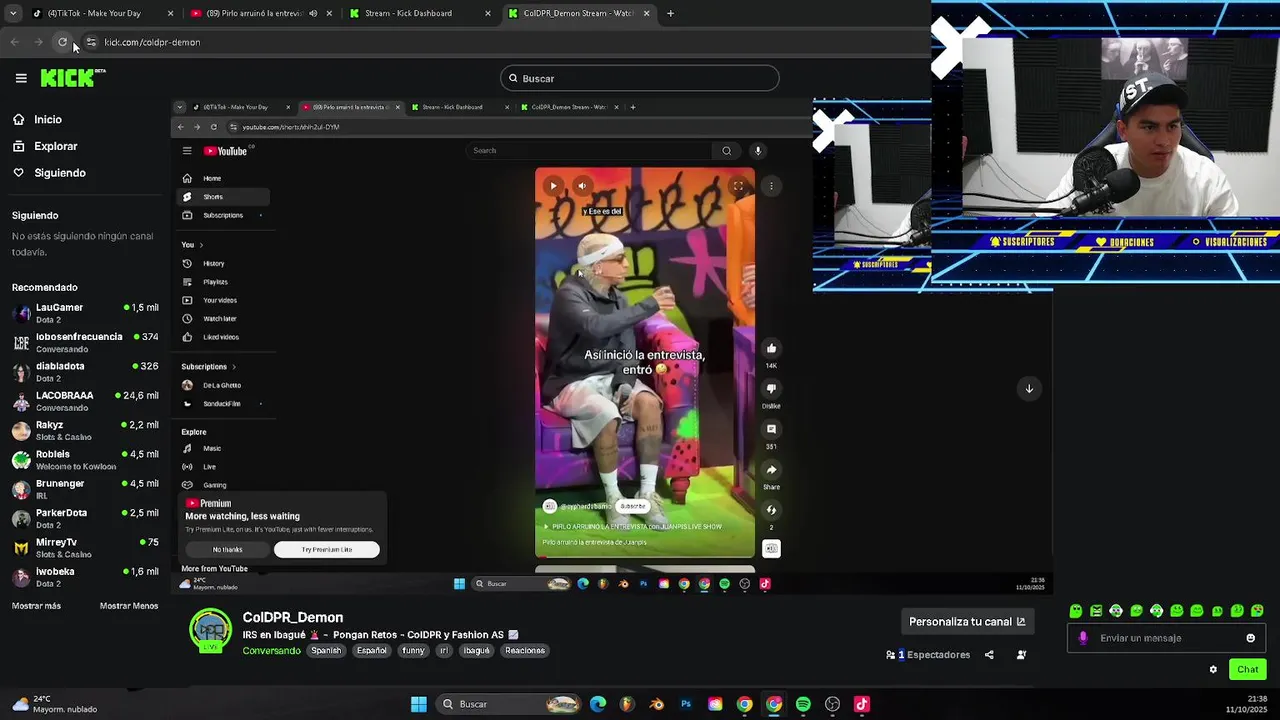The width and height of the screenshot is (1280, 720).
Task: Open a new browser tab with the plus button
Action: tap(670, 13)
